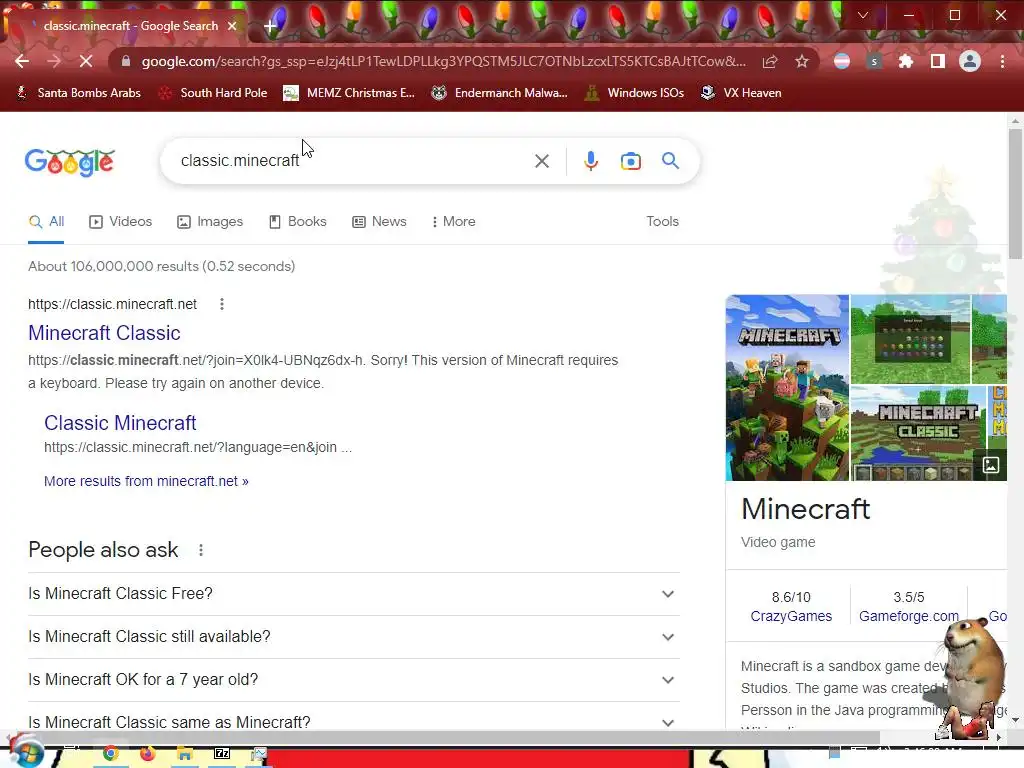Open the search Tools options

coord(662,221)
